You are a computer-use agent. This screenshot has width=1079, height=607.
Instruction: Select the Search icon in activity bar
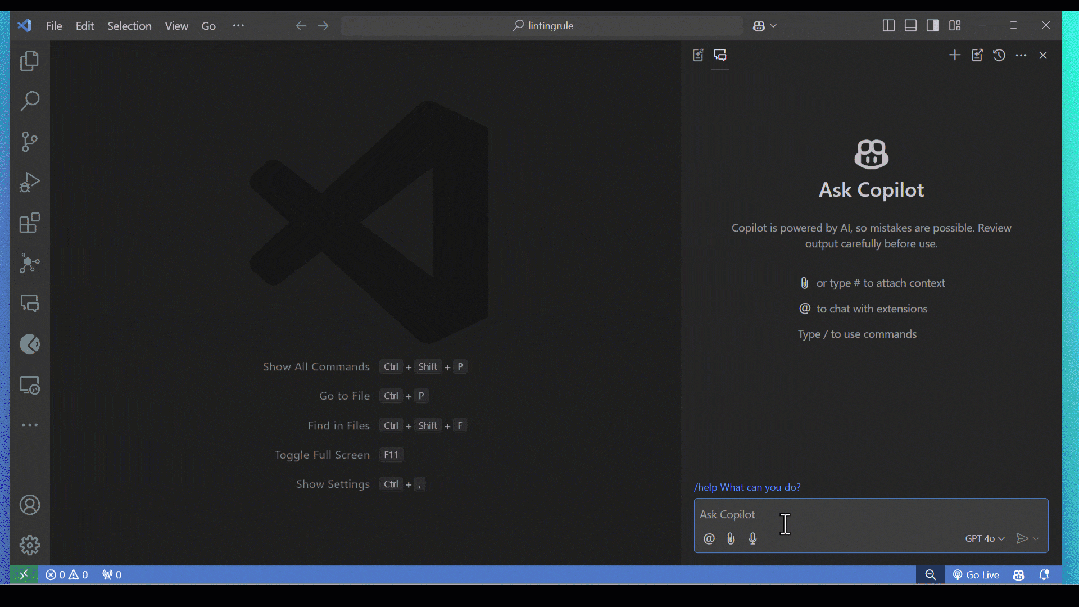click(29, 100)
